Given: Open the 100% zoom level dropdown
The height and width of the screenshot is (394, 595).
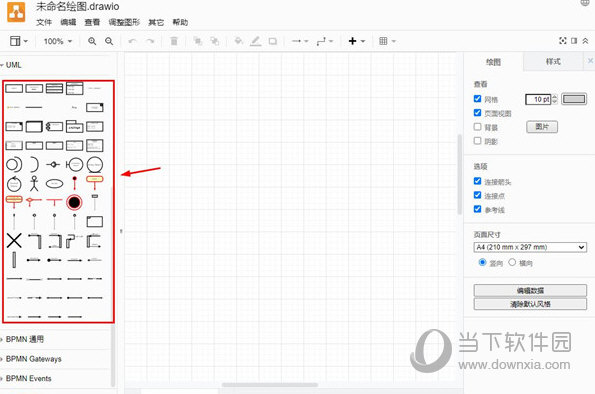Looking at the screenshot, I should 58,41.
